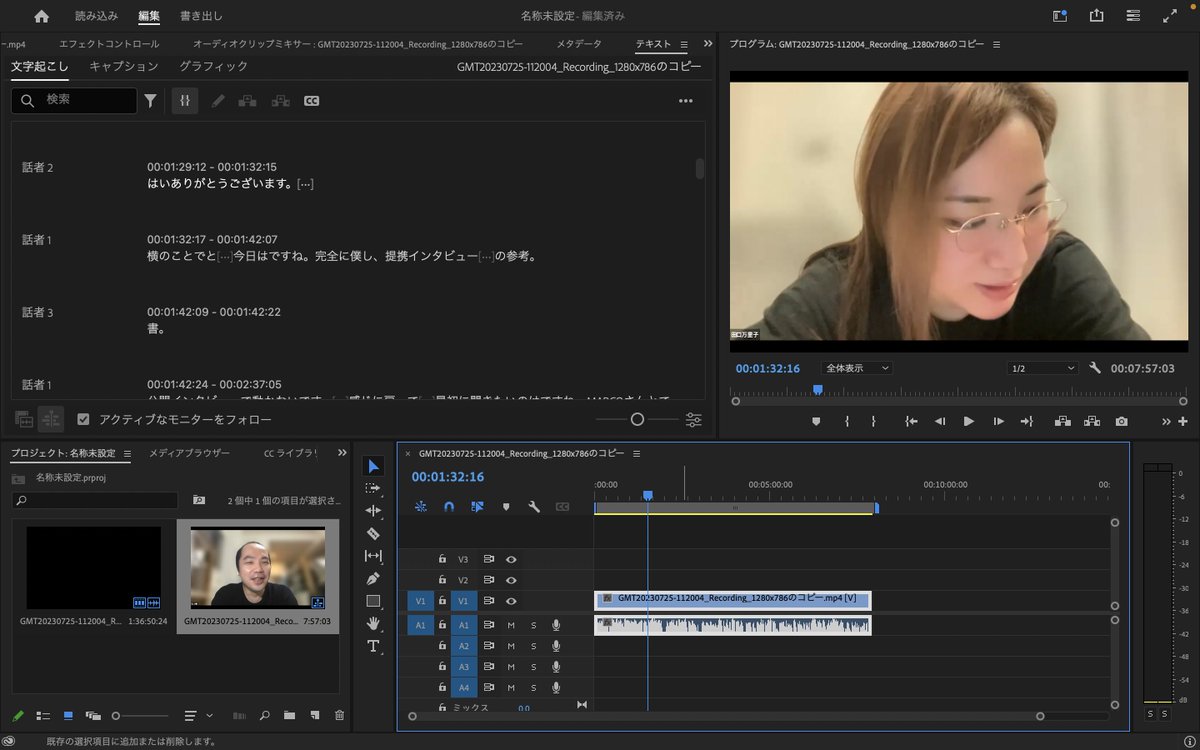Click the CC captions icon in the transcript toolbar
The width and height of the screenshot is (1200, 750).
(311, 100)
